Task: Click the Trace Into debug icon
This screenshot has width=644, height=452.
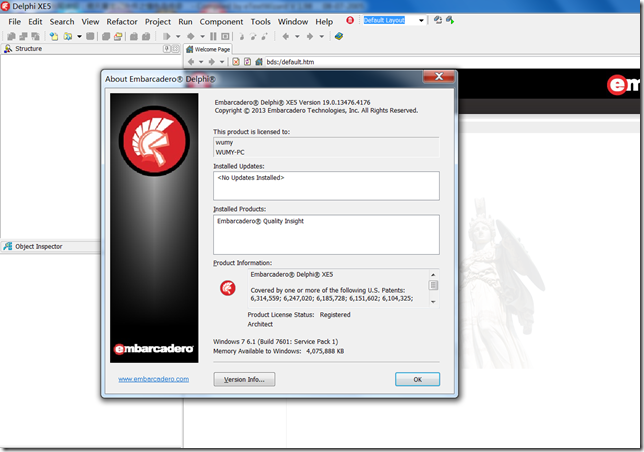Action: point(242,37)
